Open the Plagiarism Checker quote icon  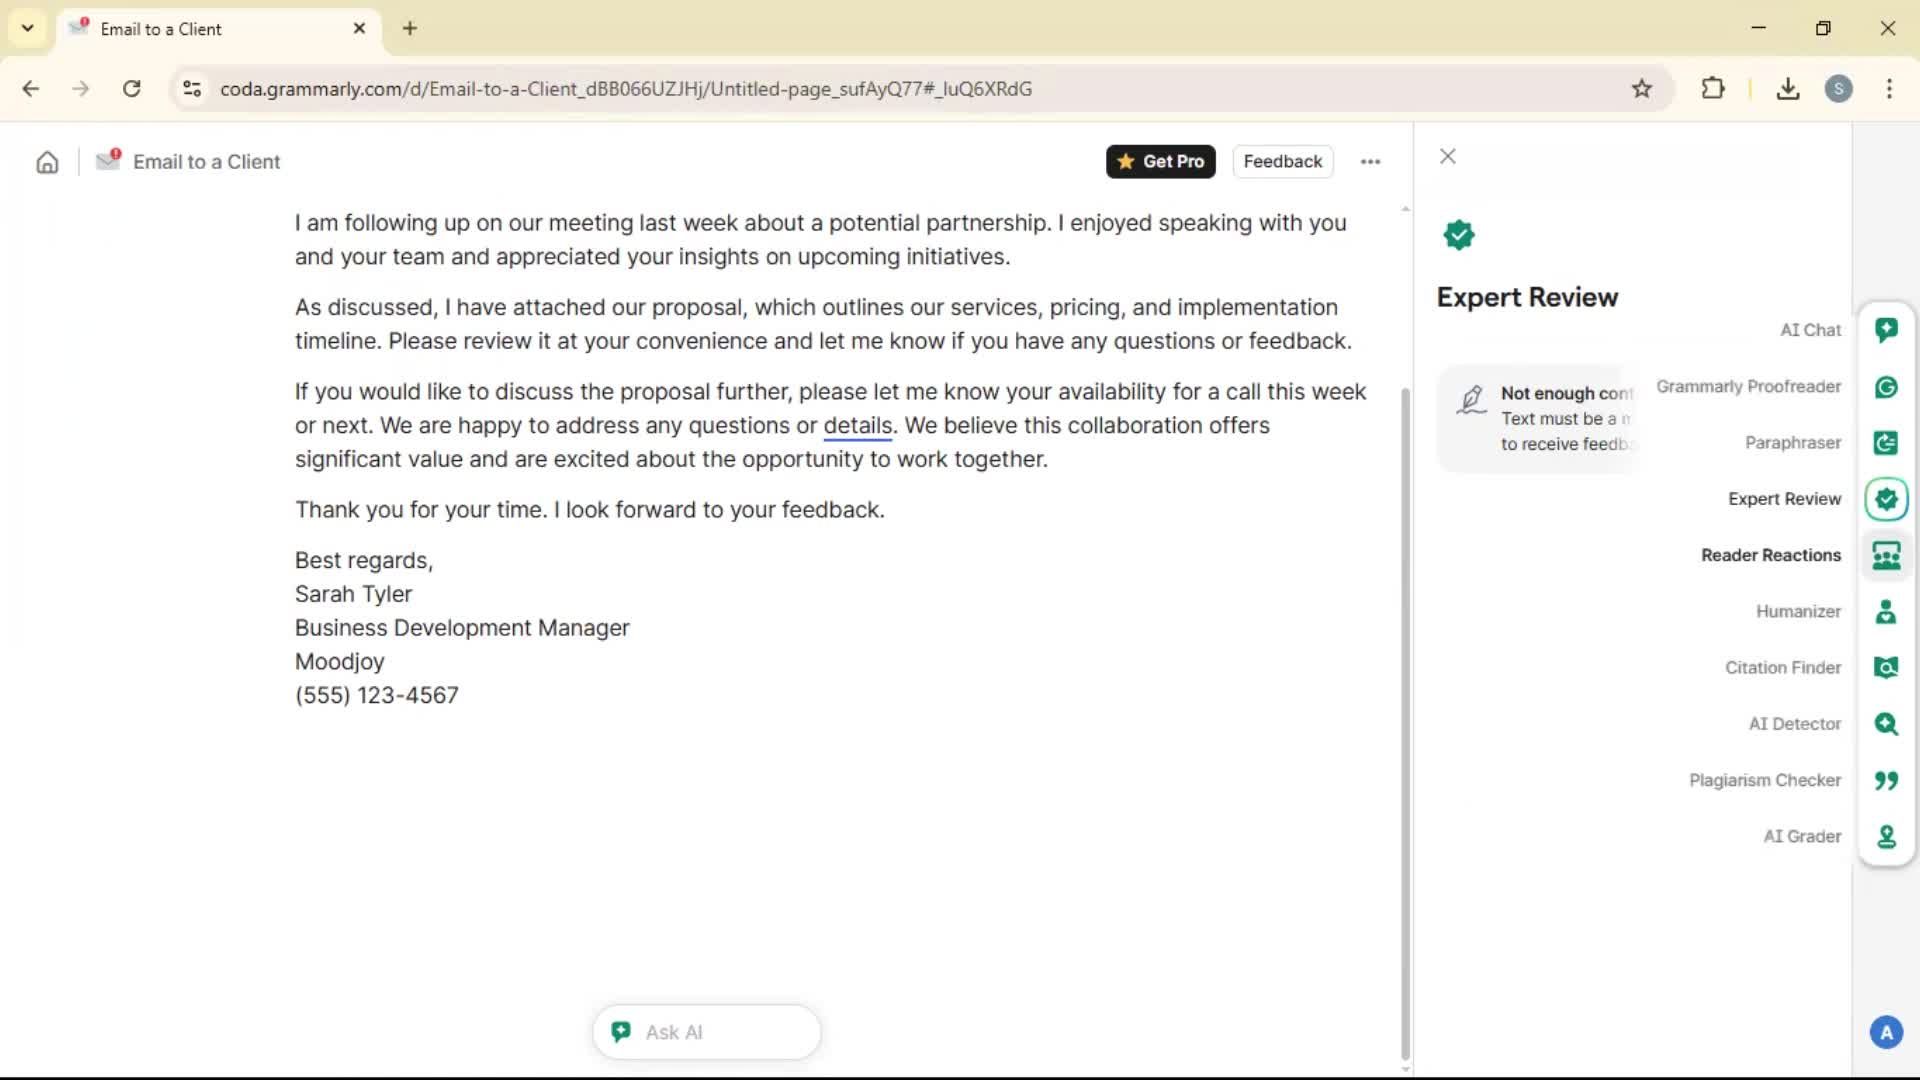(1886, 780)
